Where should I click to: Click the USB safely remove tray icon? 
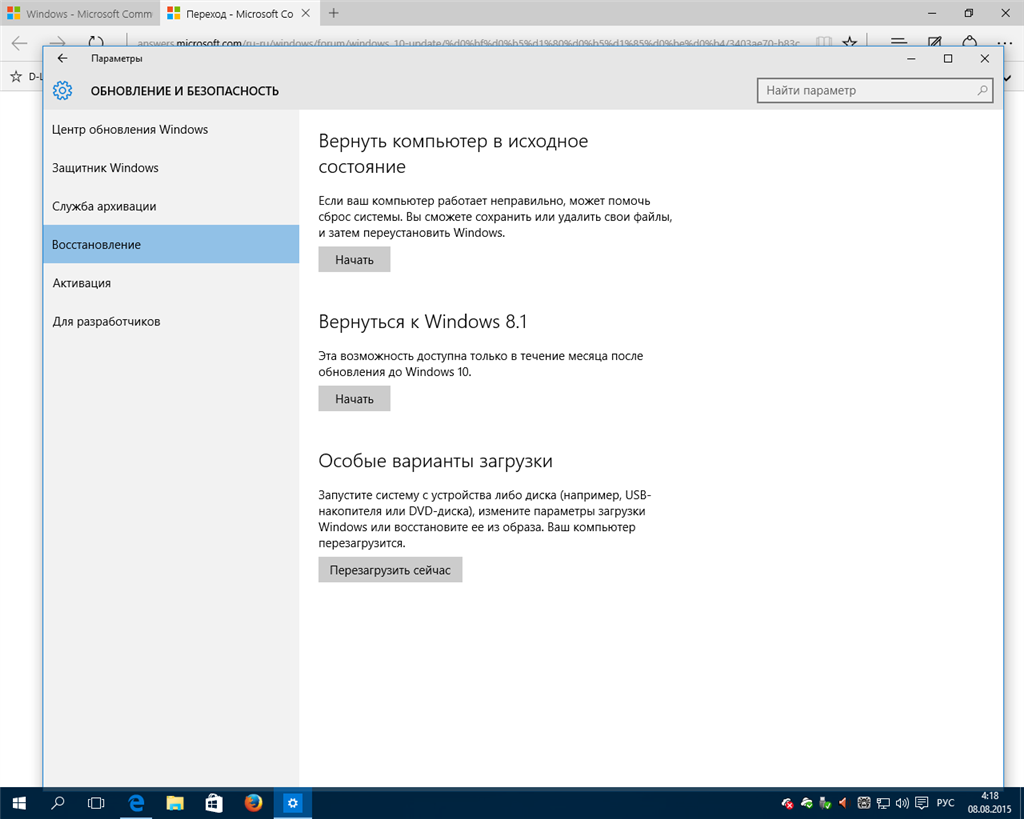pos(825,803)
